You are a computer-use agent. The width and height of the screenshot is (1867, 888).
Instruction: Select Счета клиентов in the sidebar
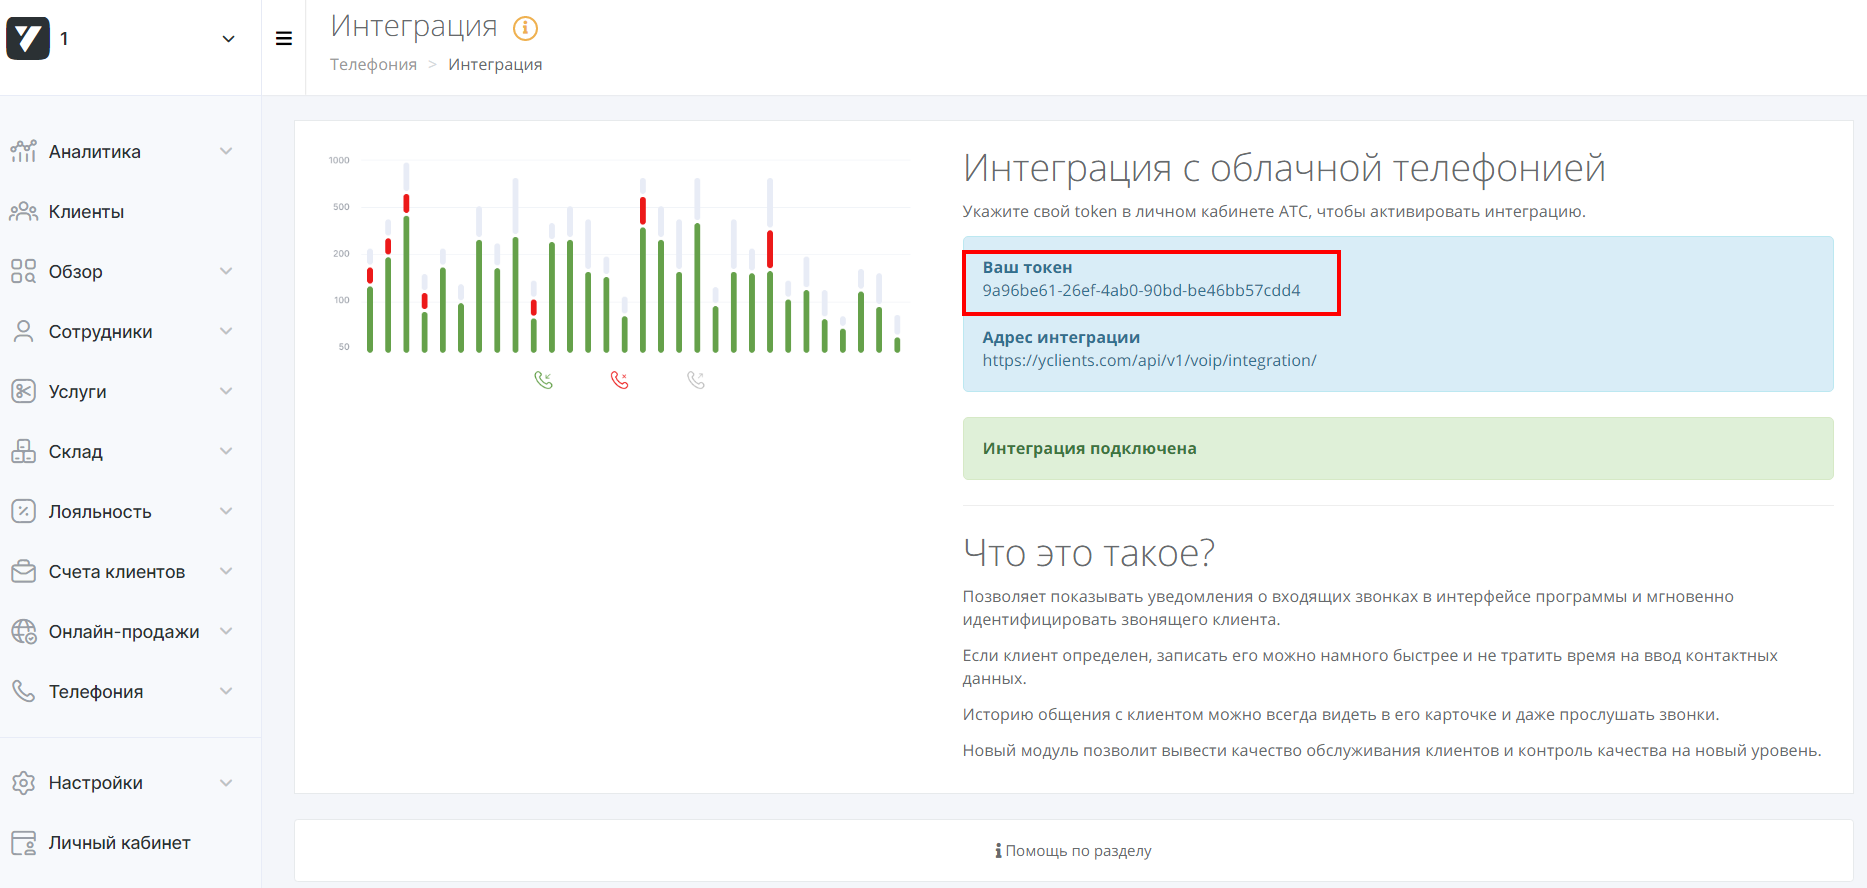[117, 572]
